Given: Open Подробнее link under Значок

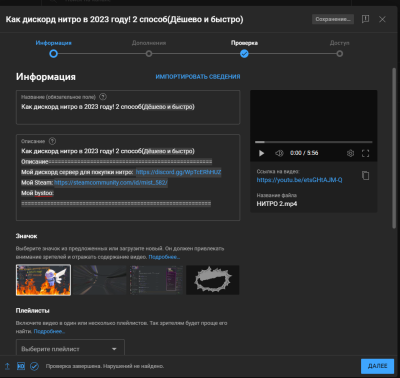Looking at the screenshot, I should [164, 257].
